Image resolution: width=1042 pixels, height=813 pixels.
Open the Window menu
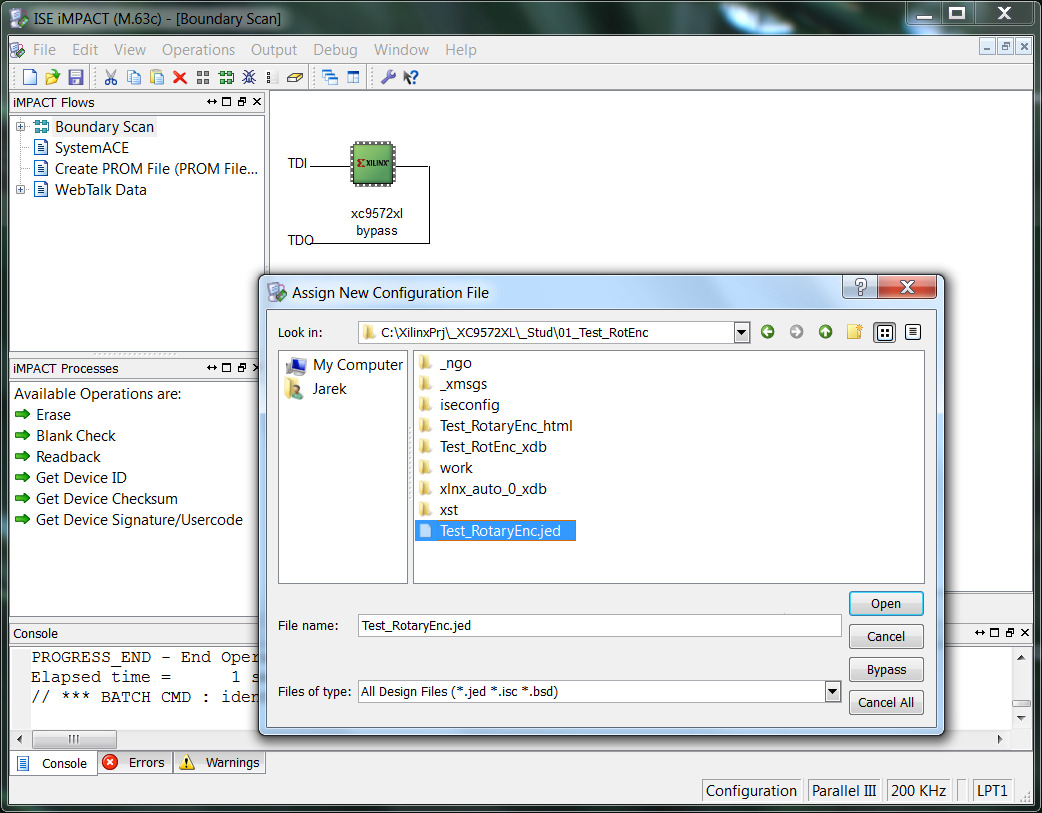point(401,50)
